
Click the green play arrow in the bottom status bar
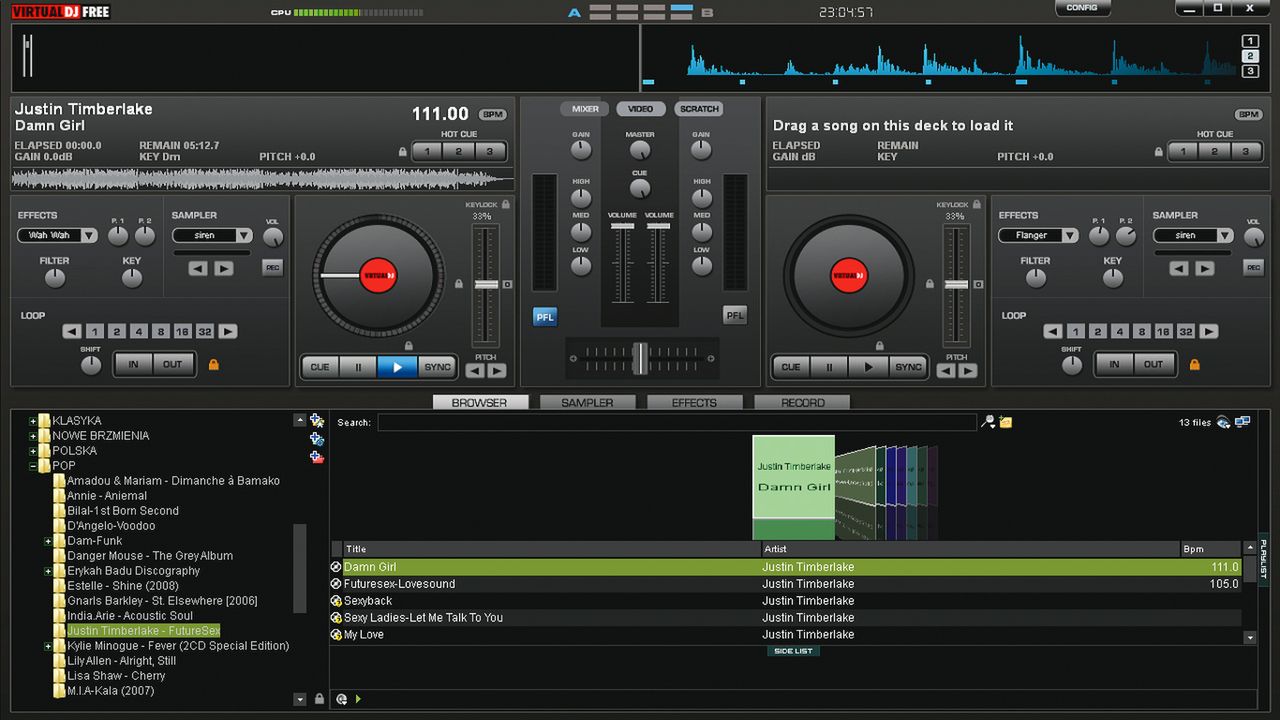[x=358, y=699]
